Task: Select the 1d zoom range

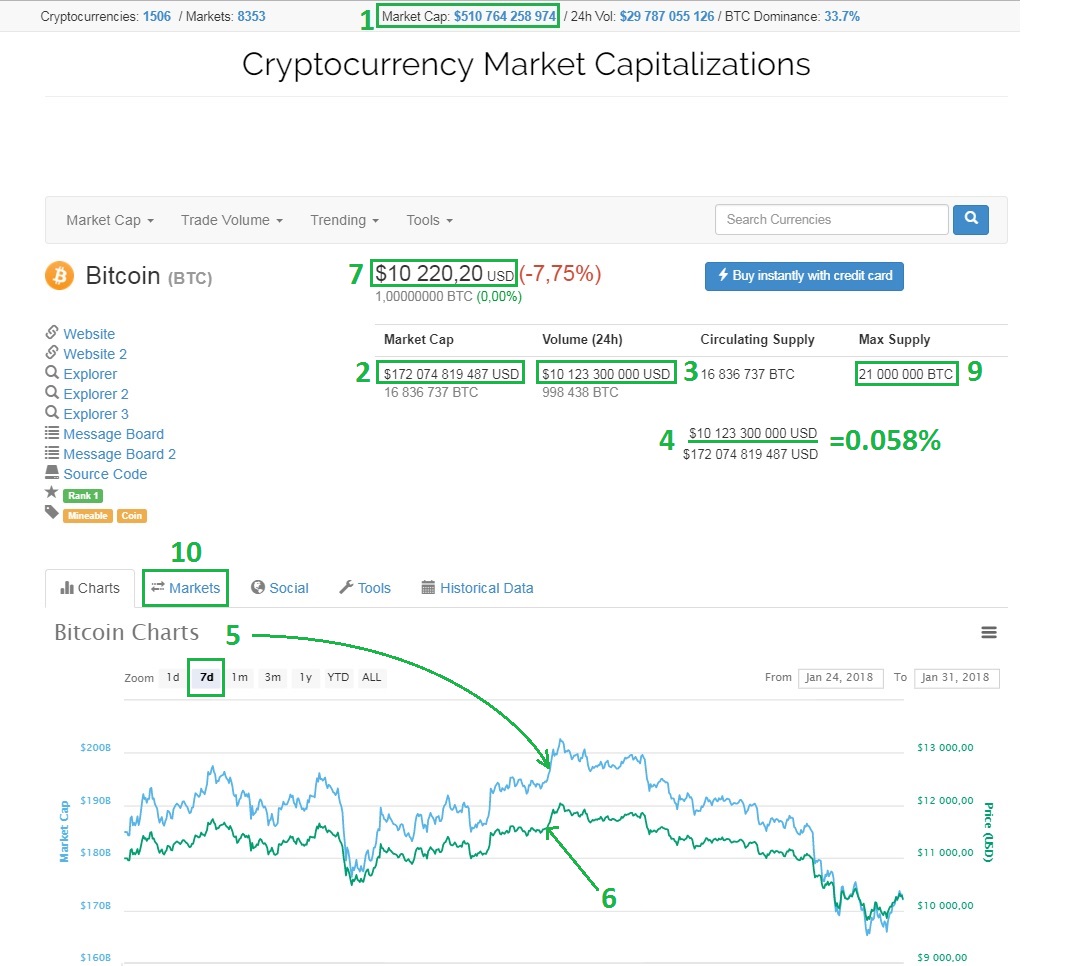Action: click(173, 677)
